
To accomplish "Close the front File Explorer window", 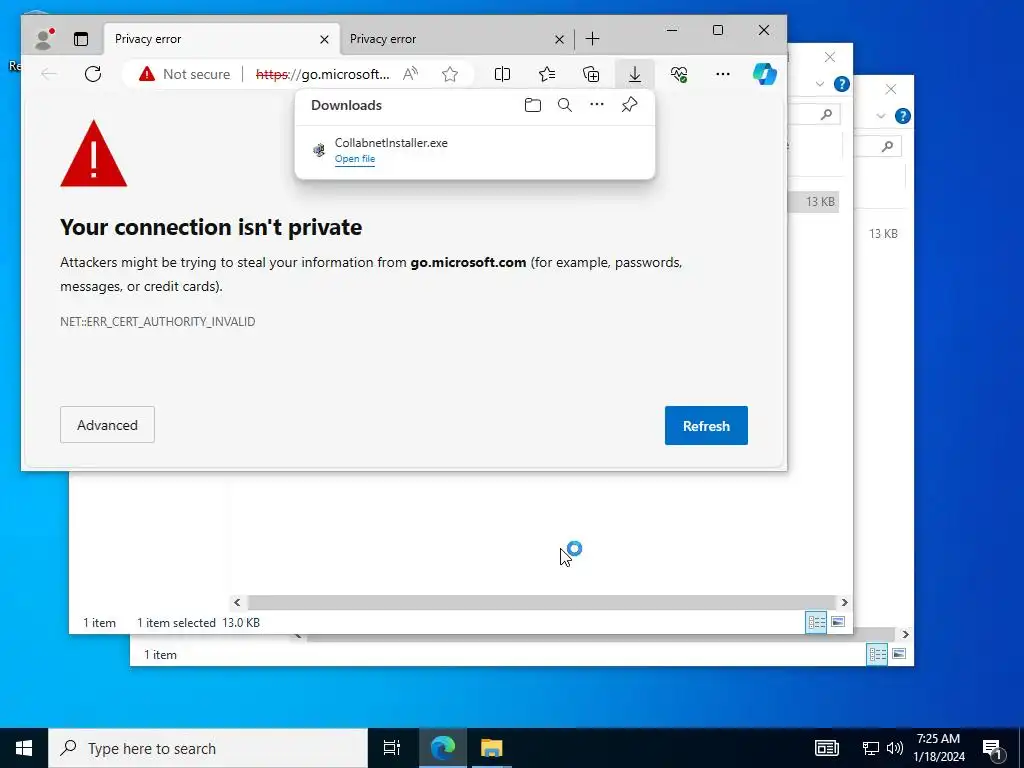I will (x=829, y=57).
